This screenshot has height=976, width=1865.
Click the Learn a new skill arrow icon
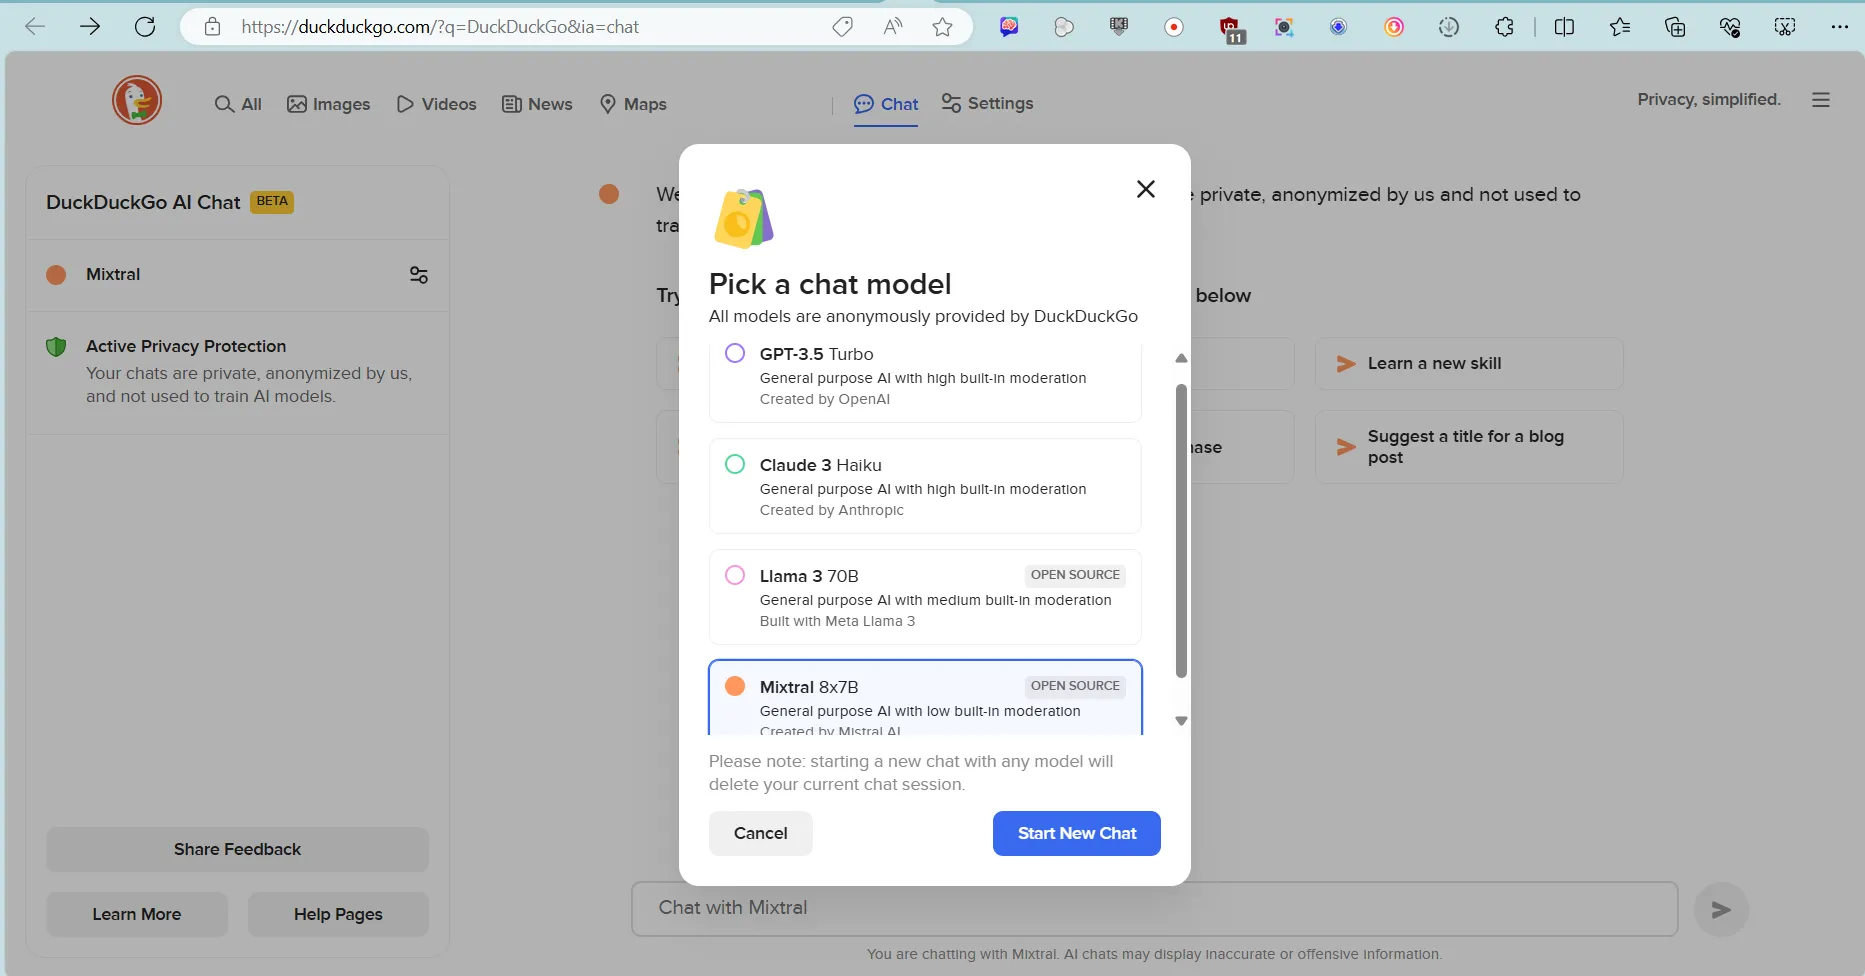click(1346, 364)
